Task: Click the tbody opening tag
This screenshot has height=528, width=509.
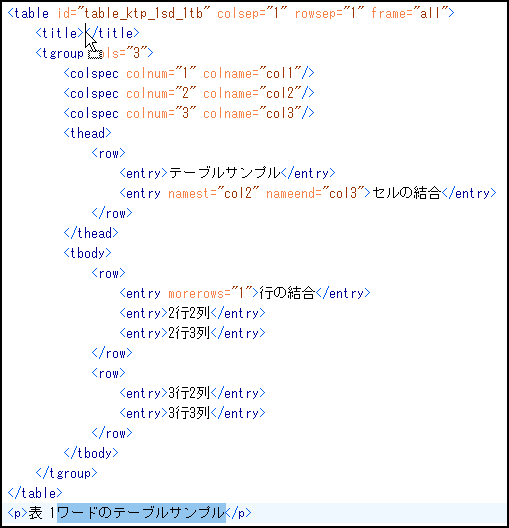Action: click(x=88, y=253)
